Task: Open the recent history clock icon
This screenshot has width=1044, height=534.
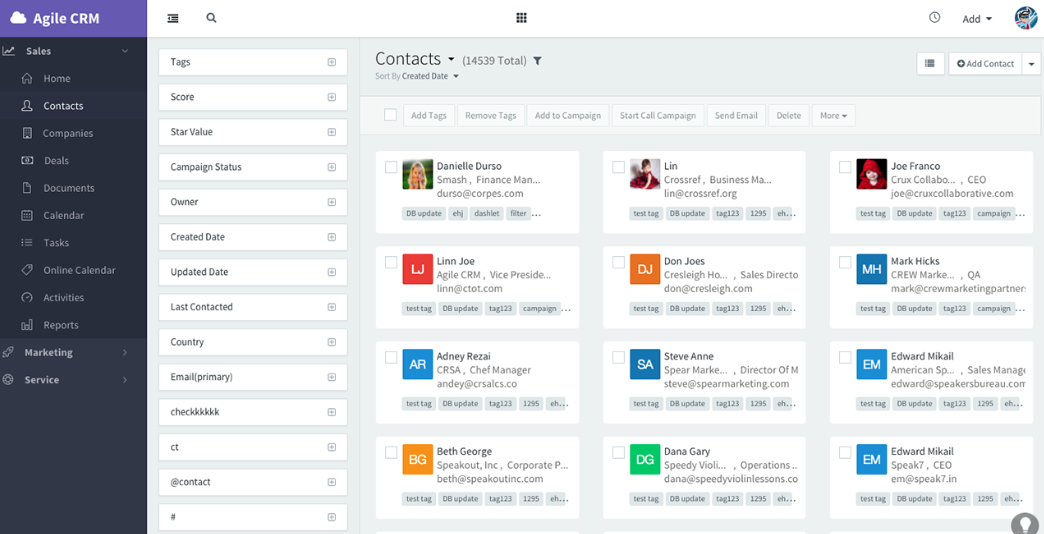Action: (935, 17)
